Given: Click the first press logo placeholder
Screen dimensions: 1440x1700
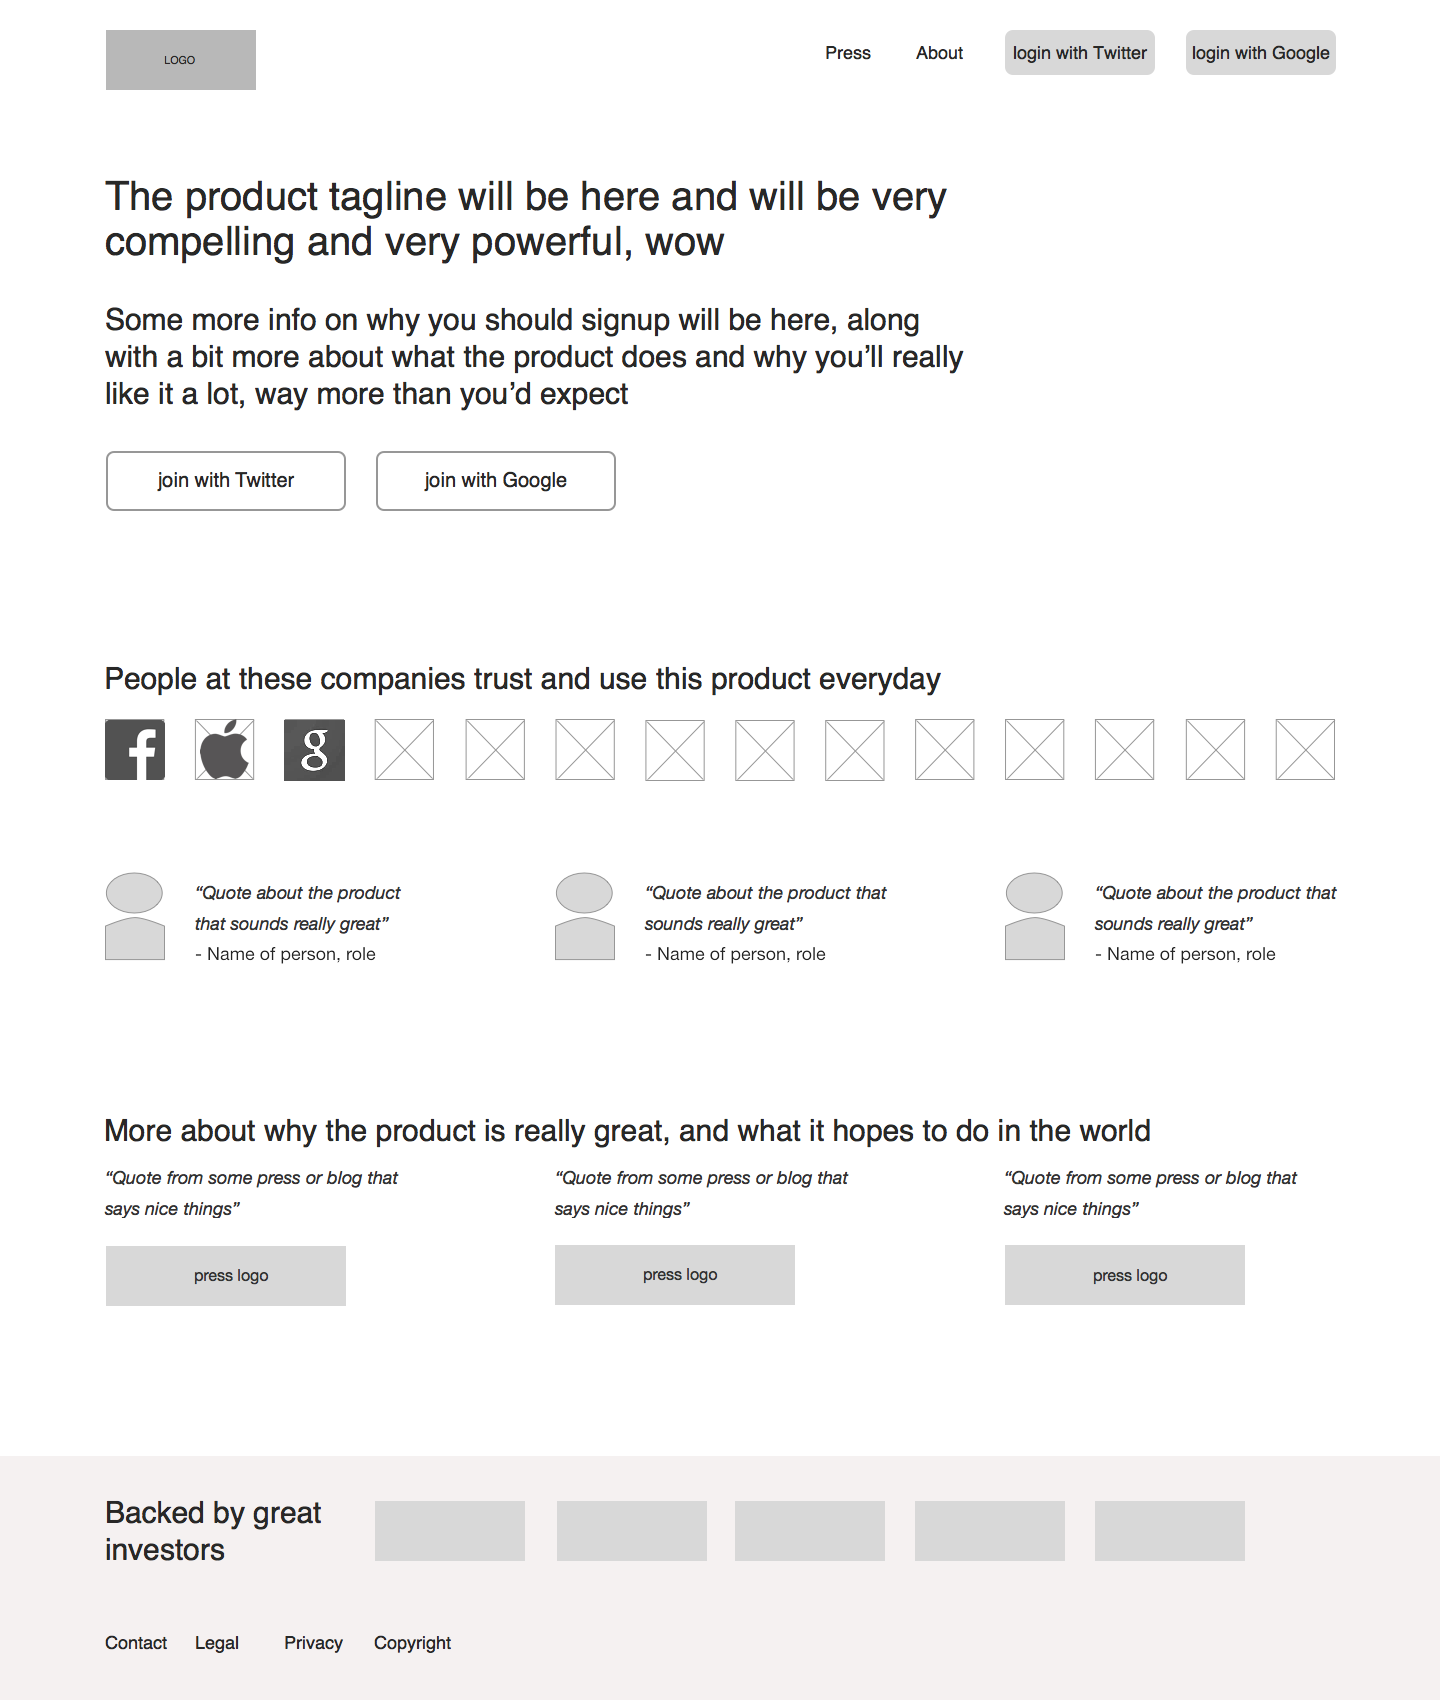Looking at the screenshot, I should coord(226,1276).
